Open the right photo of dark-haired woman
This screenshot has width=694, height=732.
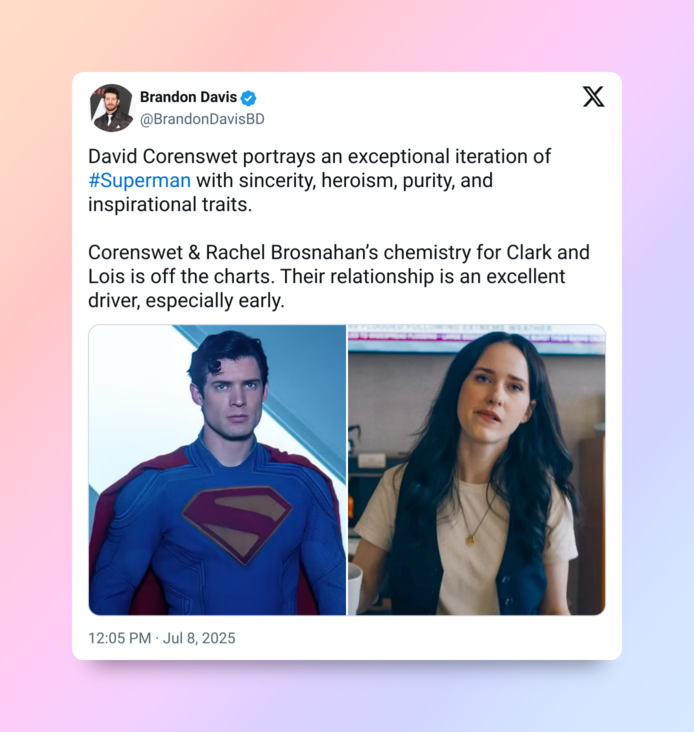(x=477, y=470)
